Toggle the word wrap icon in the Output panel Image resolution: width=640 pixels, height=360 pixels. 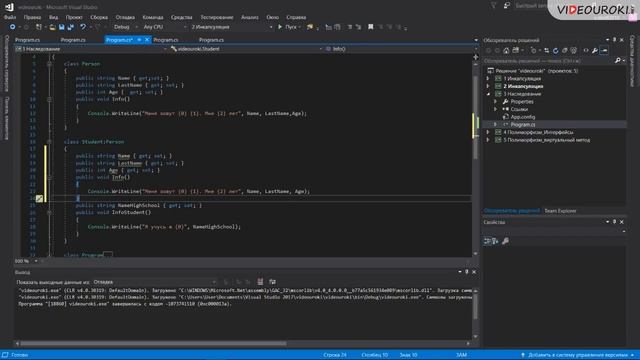tap(272, 282)
